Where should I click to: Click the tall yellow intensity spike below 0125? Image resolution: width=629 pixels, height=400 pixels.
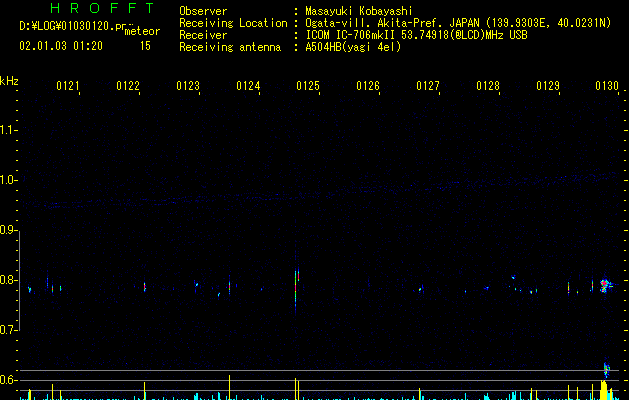click(296, 388)
